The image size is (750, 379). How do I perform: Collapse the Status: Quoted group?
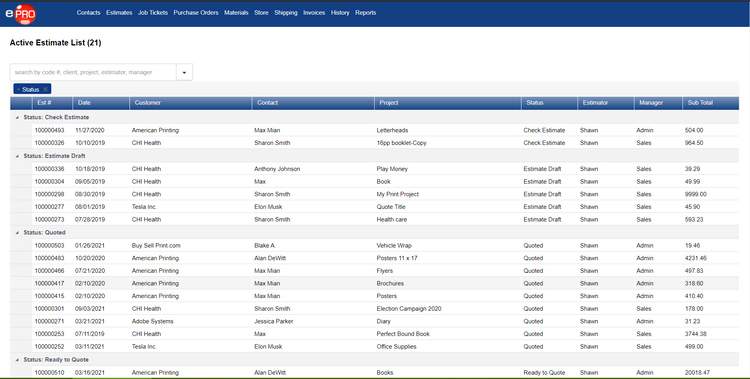(18, 233)
